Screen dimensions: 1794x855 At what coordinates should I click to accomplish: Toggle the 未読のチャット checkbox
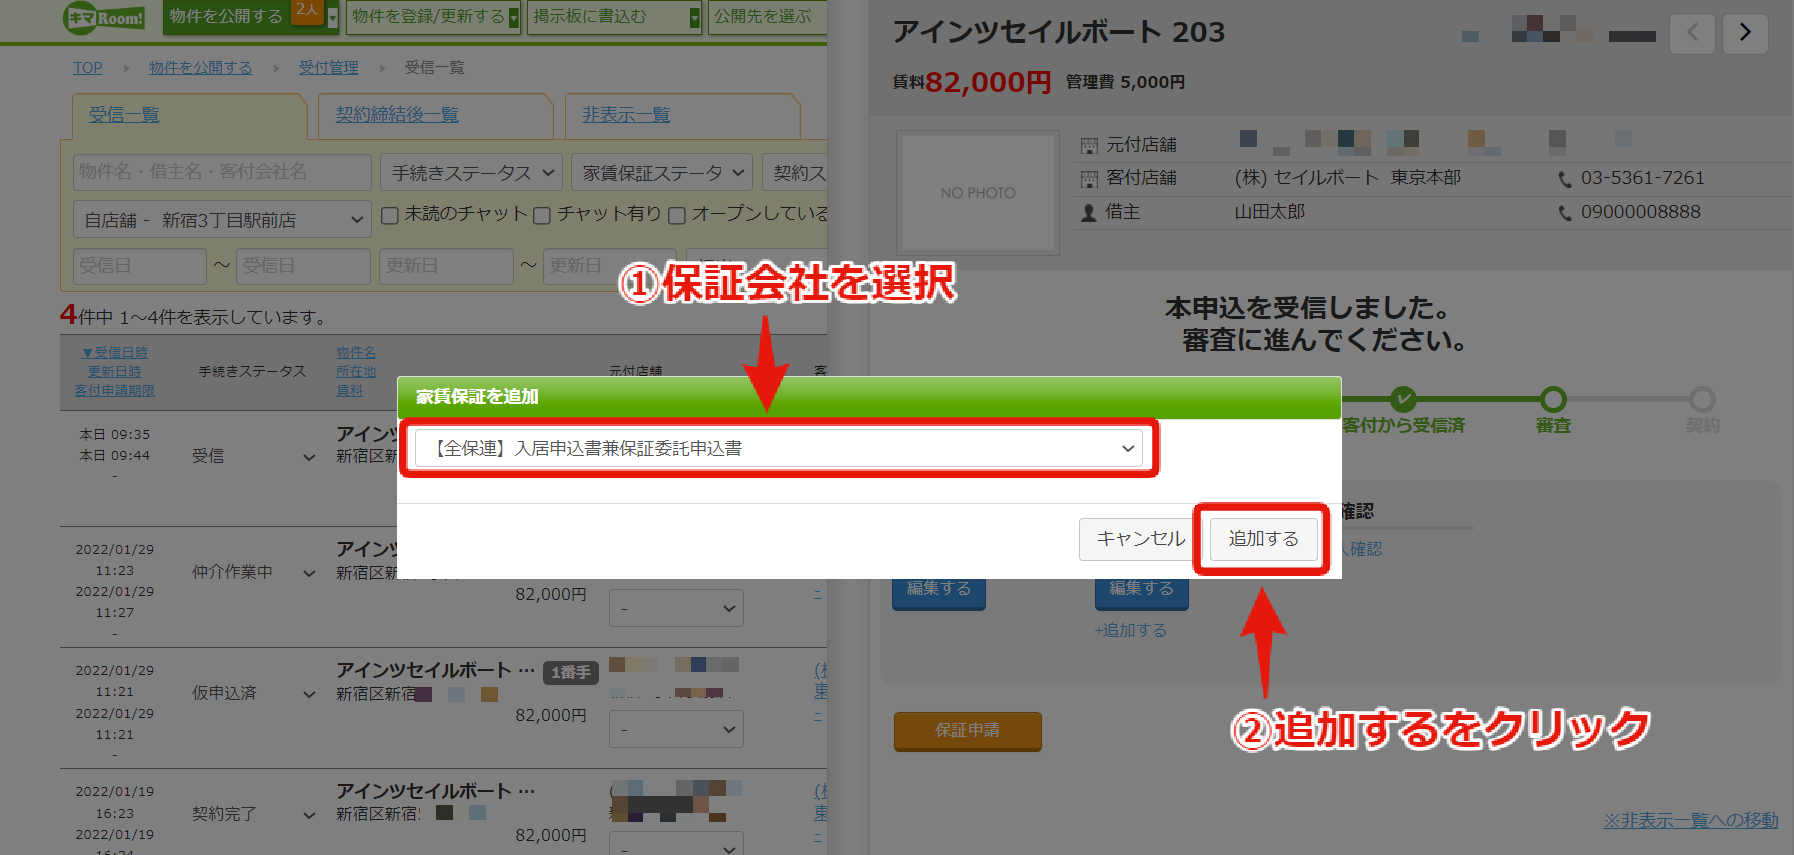390,215
